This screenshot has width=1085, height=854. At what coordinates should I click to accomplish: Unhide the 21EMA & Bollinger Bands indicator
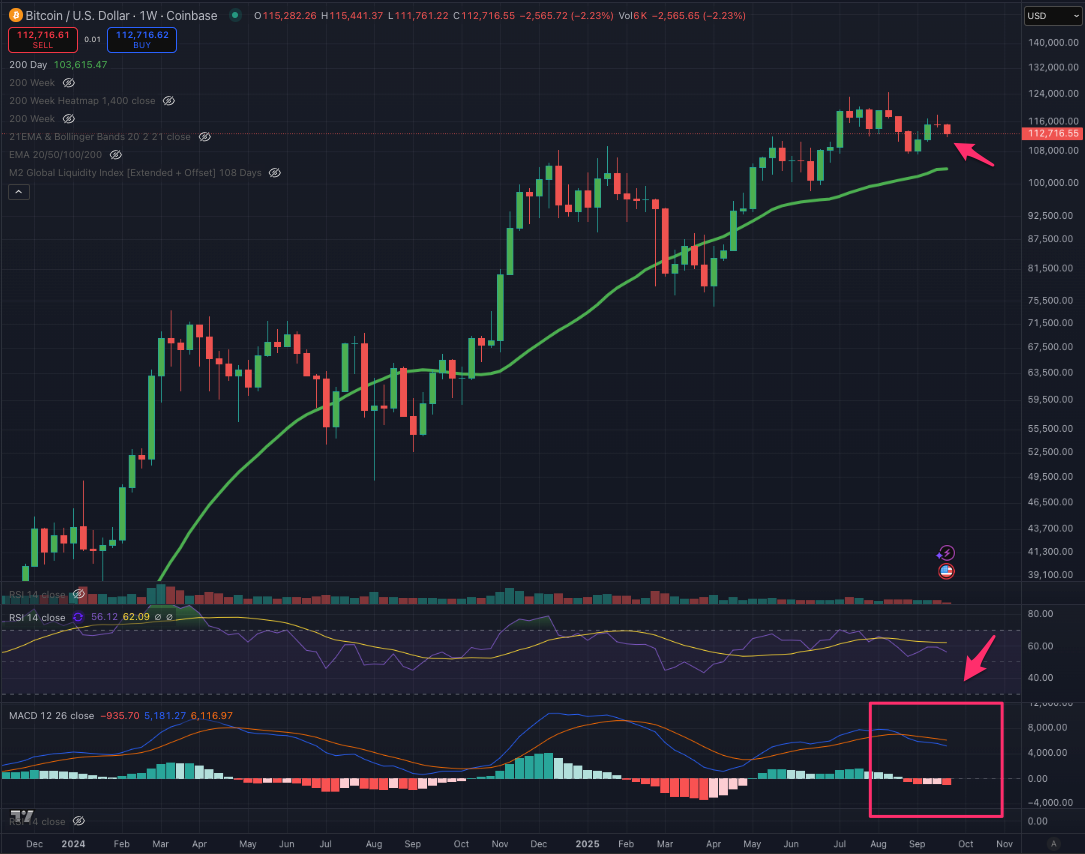(x=204, y=136)
